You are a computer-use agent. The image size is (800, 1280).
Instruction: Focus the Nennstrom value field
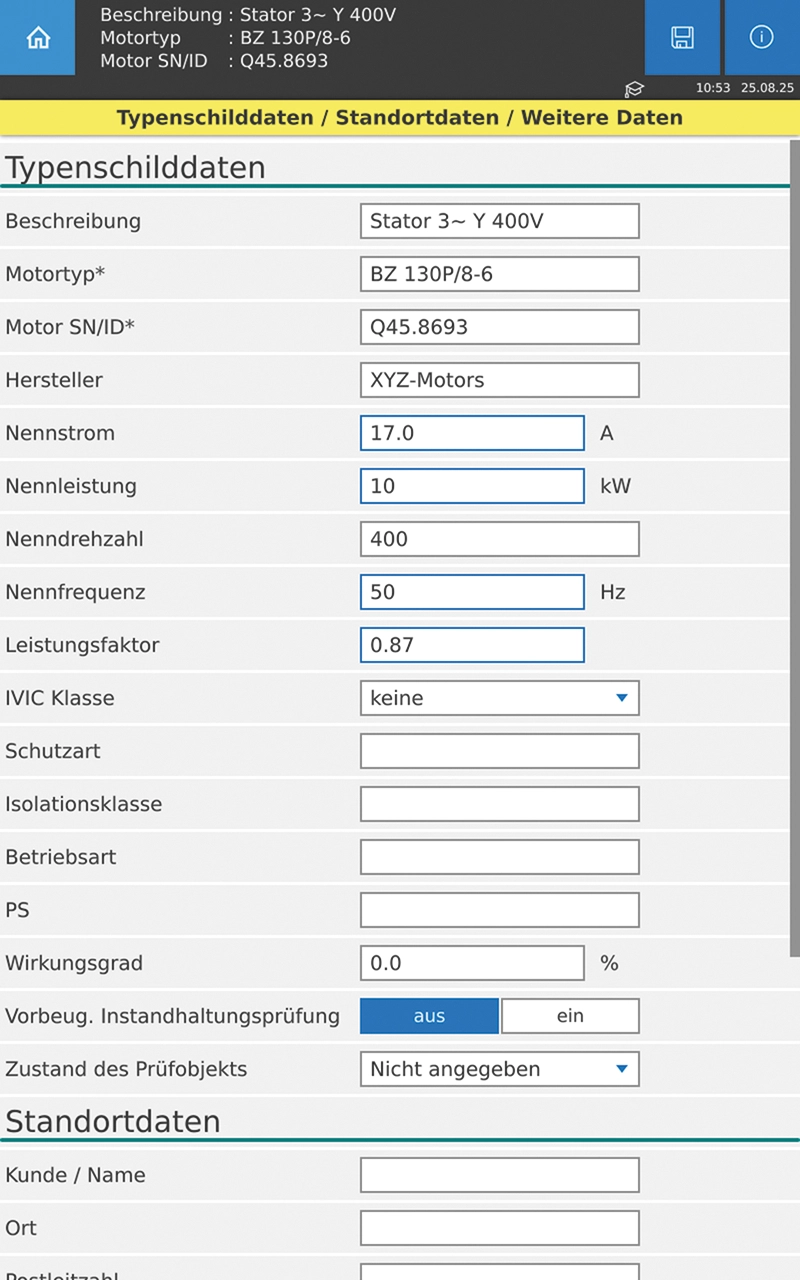coord(472,433)
